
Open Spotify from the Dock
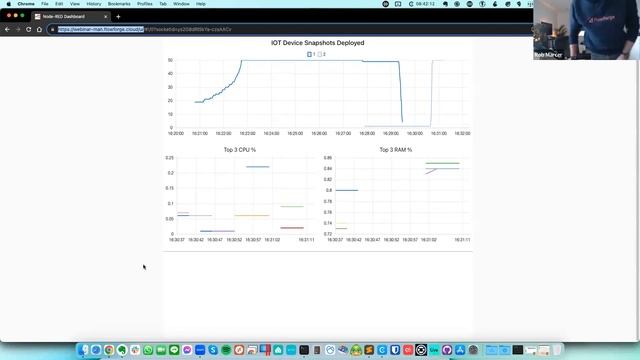pyautogui.click(x=226, y=350)
